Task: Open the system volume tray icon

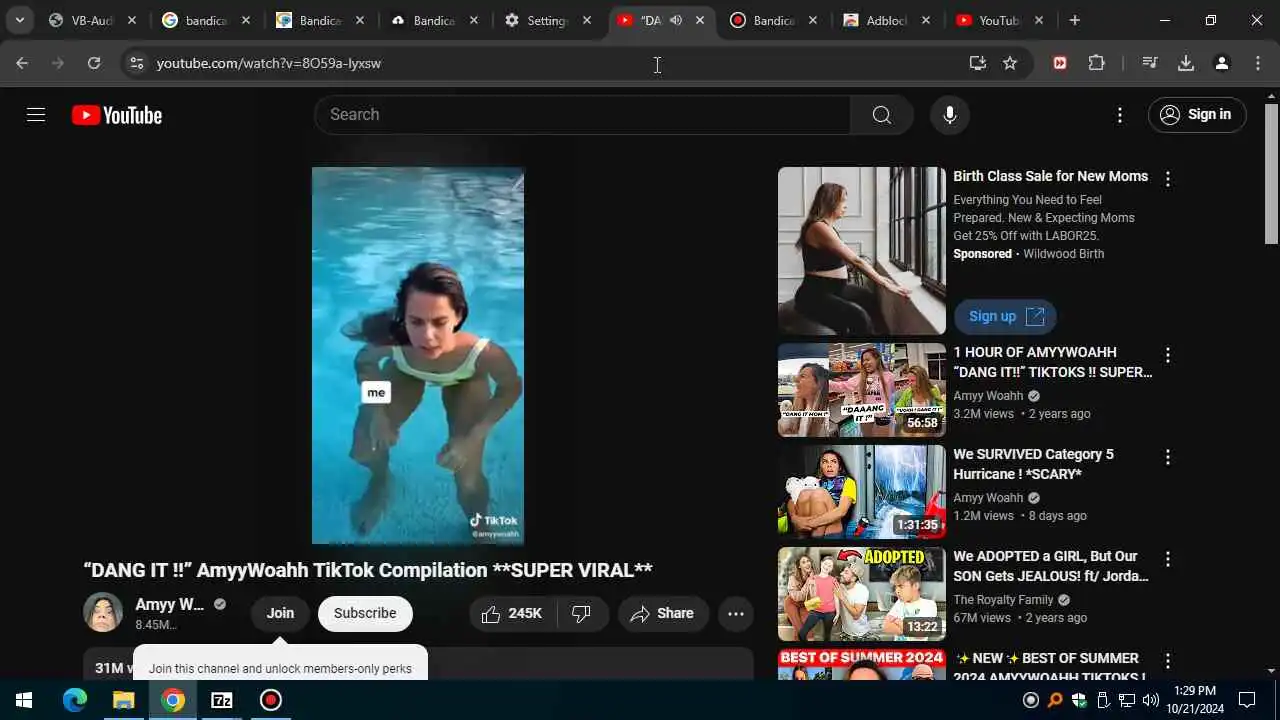Action: pos(1150,700)
